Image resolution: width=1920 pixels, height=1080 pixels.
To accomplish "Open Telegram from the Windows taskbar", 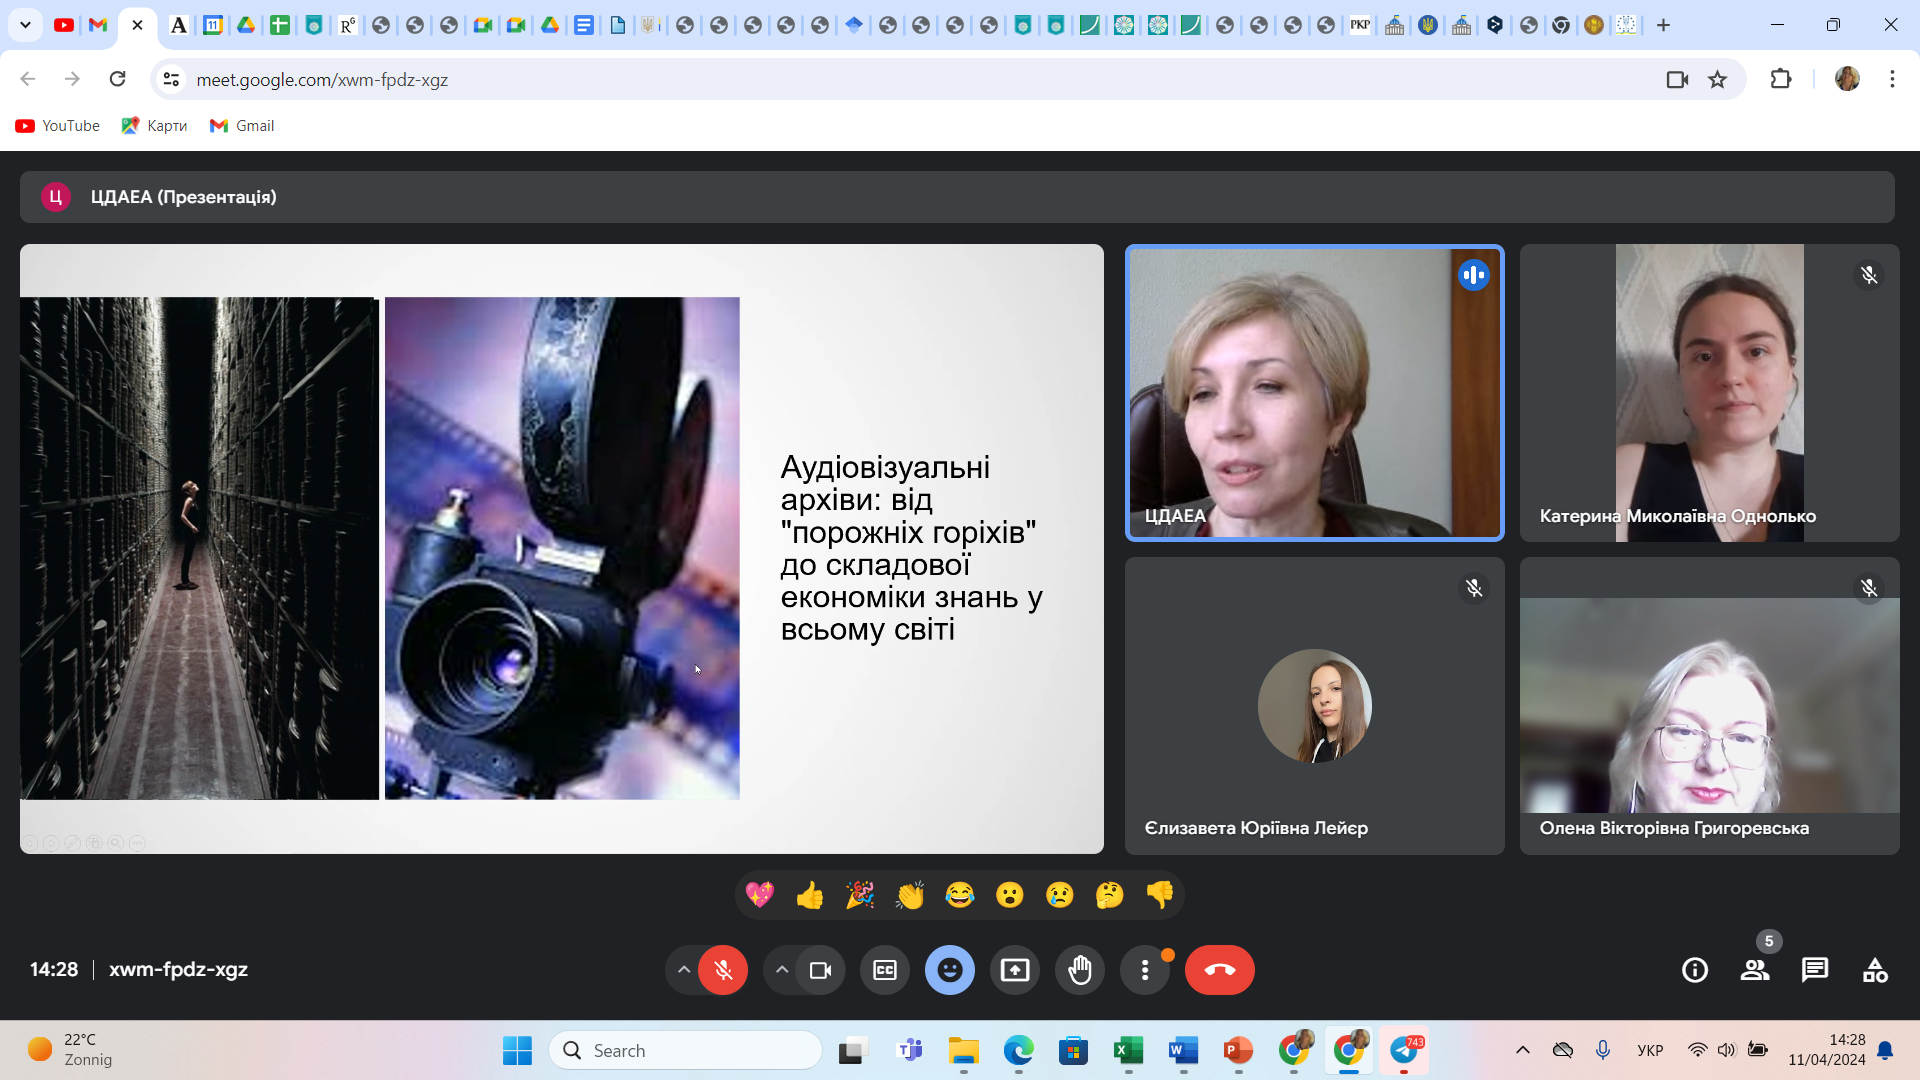I will point(1404,1051).
